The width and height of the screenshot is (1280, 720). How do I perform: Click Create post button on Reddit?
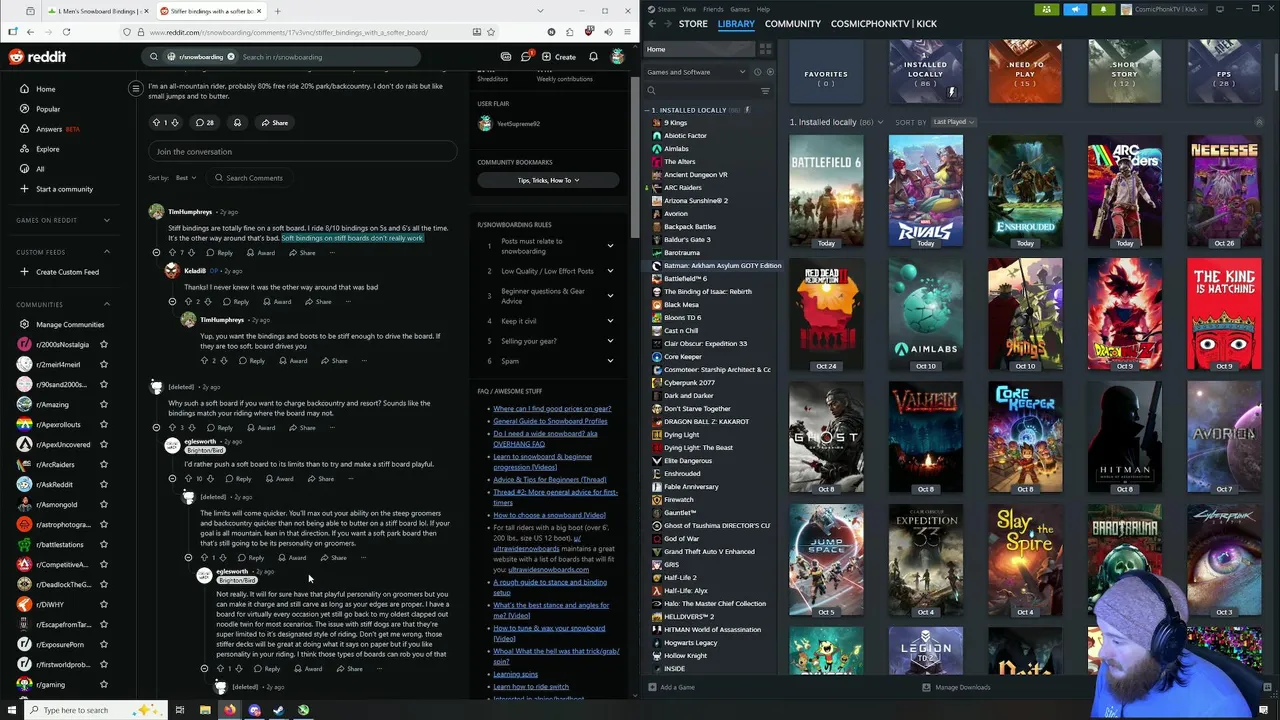[x=559, y=57]
